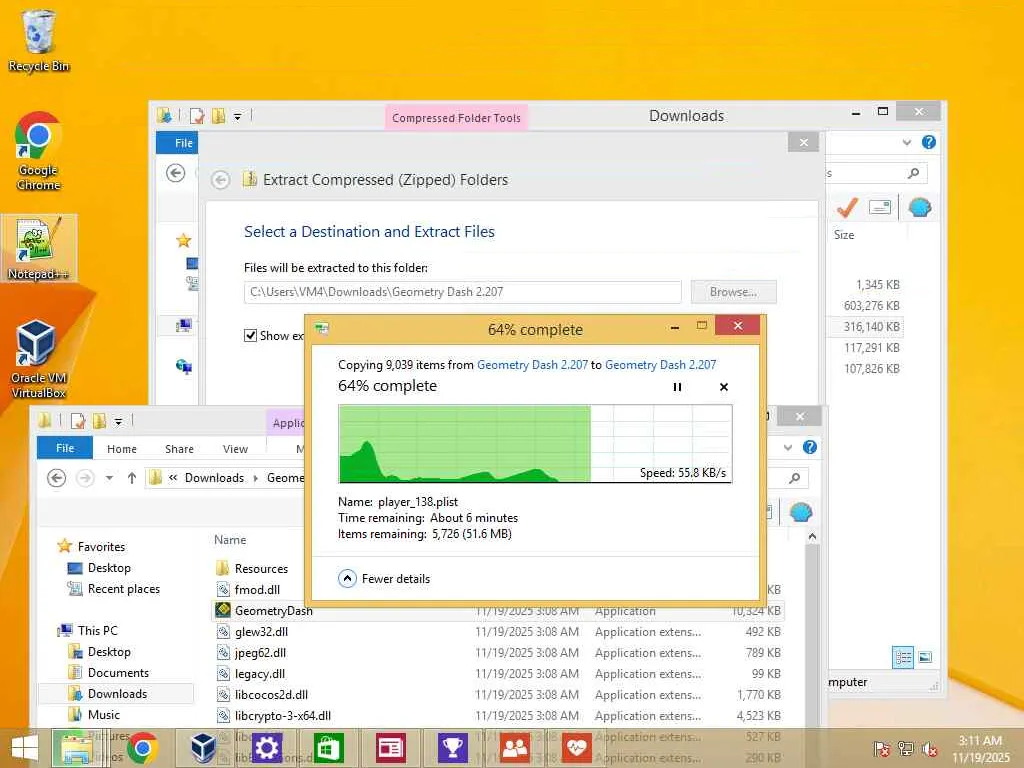
Task: Click first Geometry Dash 2.207 source link
Action: [532, 365]
